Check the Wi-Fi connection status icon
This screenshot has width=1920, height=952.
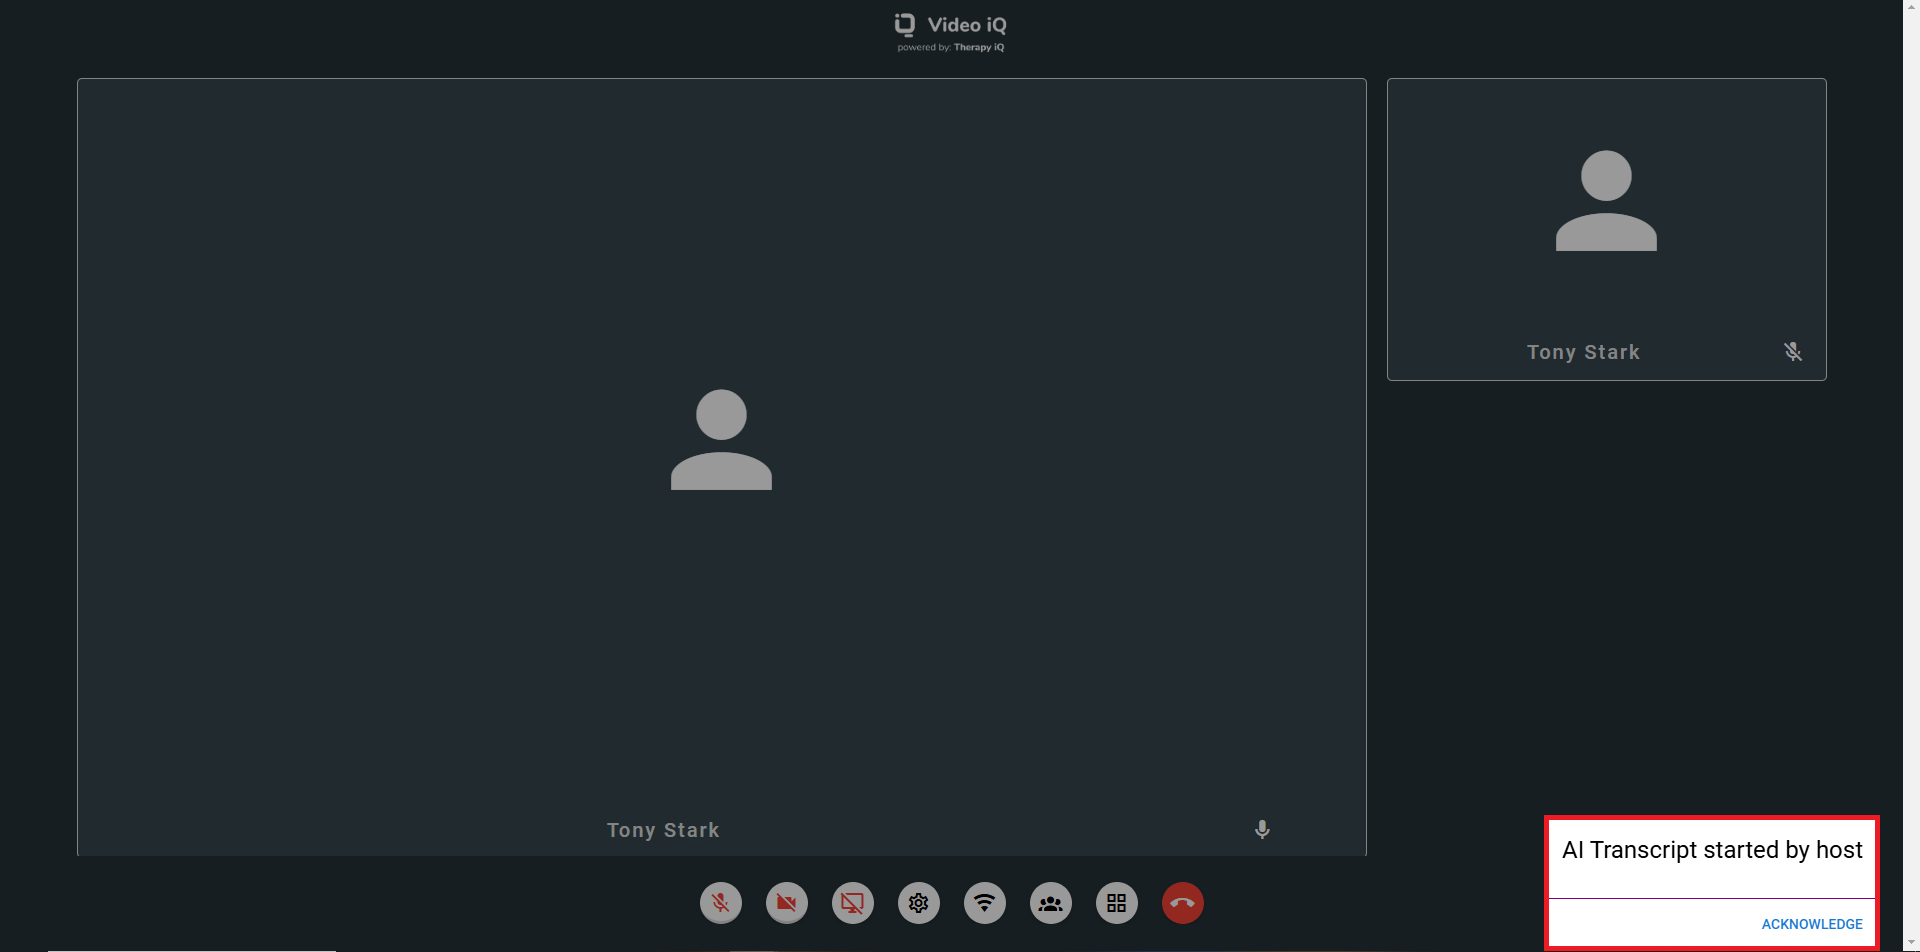point(985,903)
